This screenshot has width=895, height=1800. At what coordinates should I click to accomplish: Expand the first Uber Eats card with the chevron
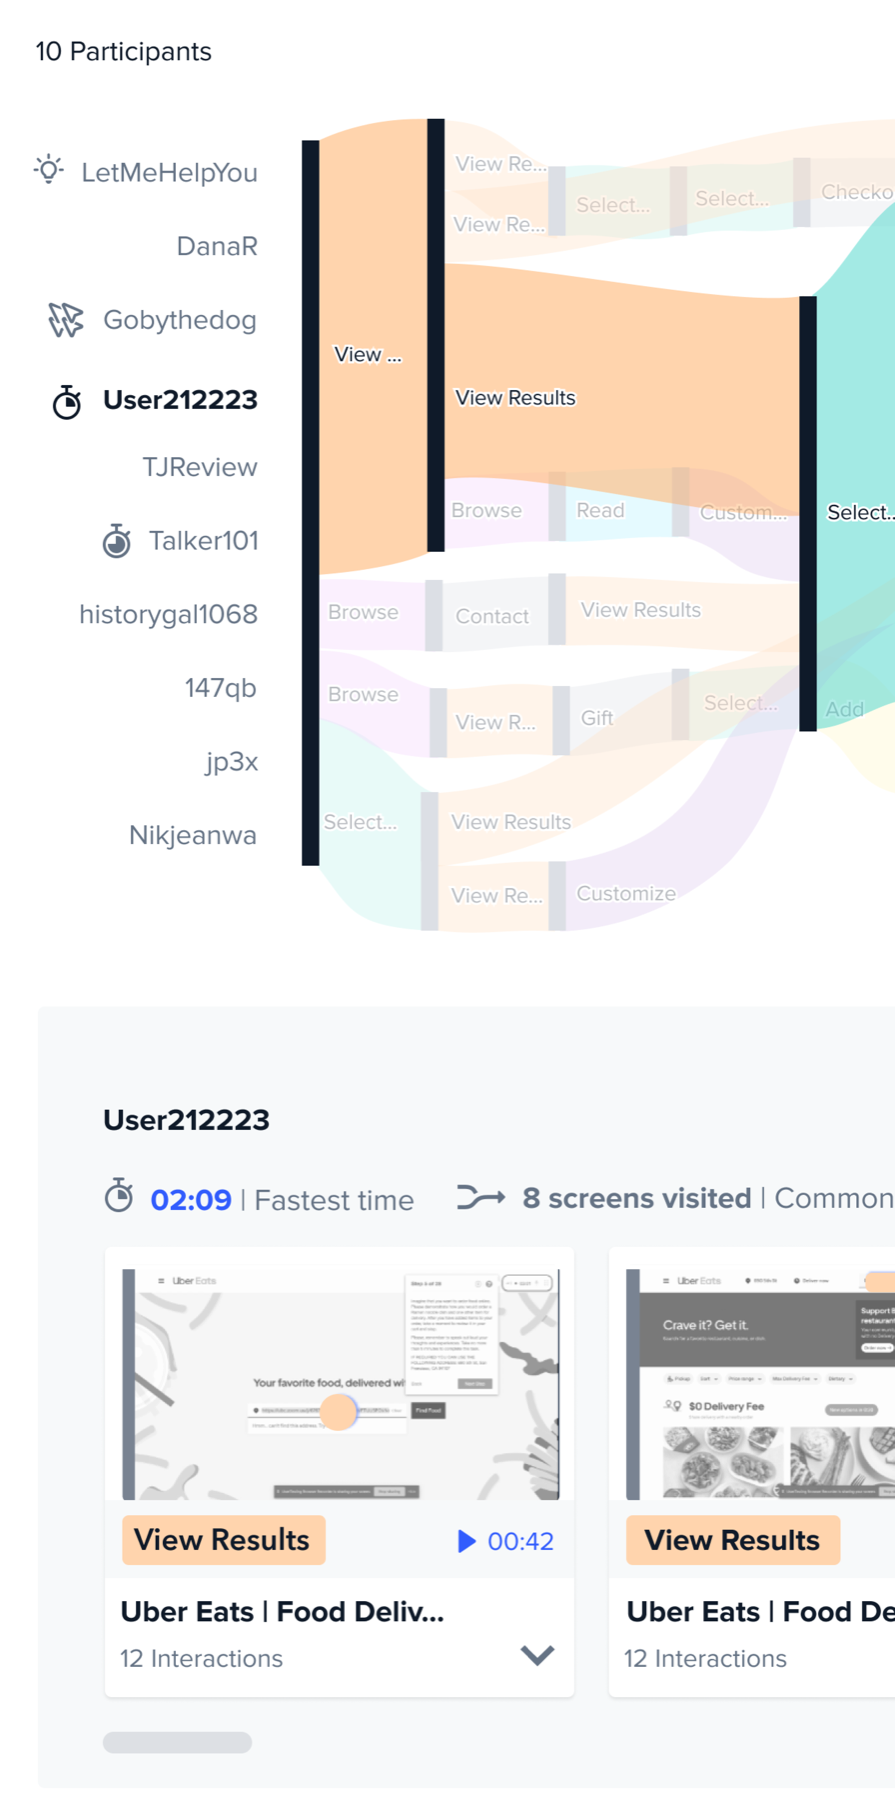coord(537,1656)
